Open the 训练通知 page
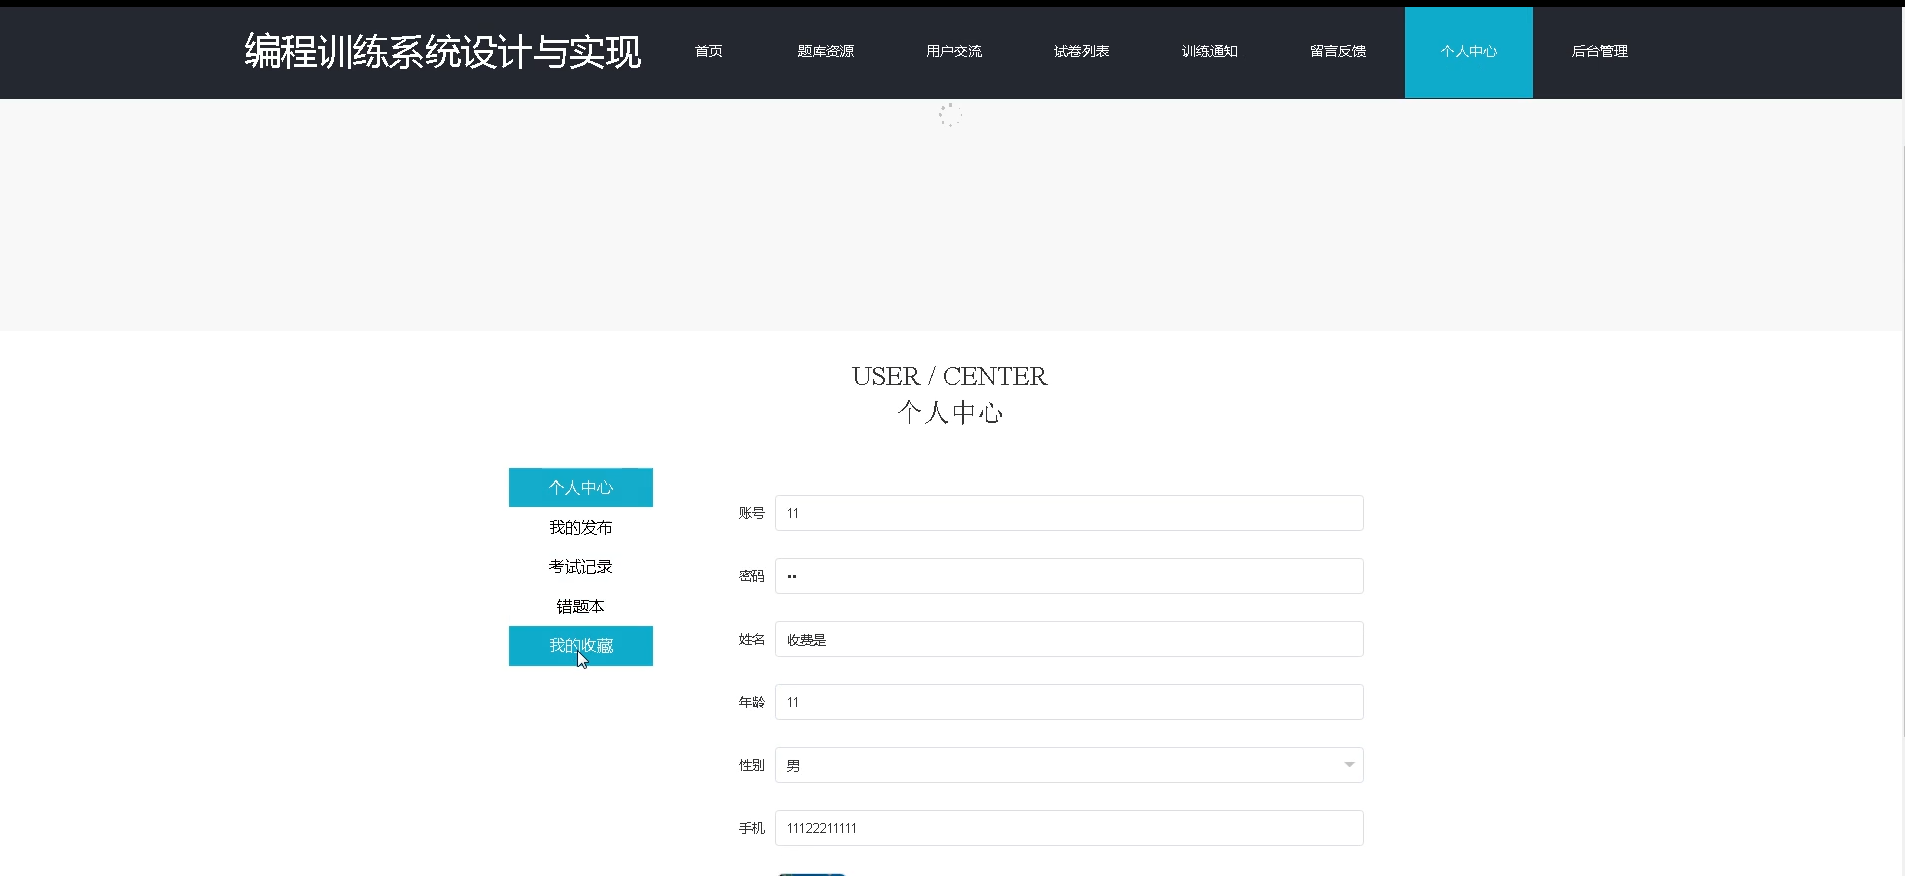 click(x=1209, y=51)
